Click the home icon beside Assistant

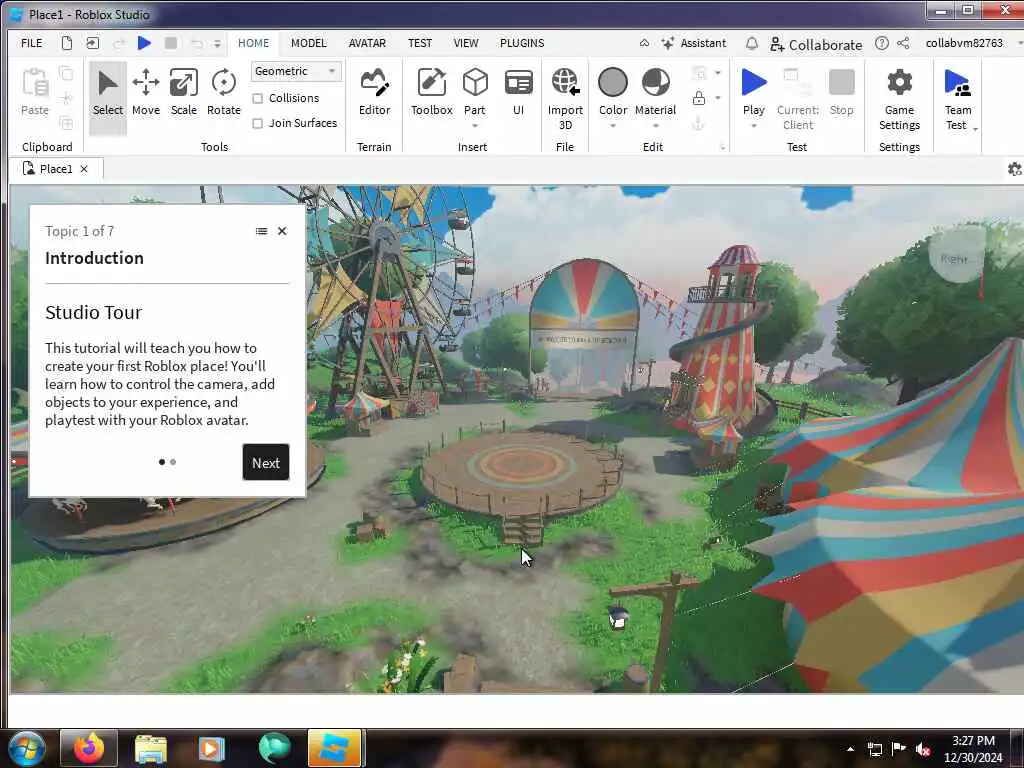[x=645, y=43]
